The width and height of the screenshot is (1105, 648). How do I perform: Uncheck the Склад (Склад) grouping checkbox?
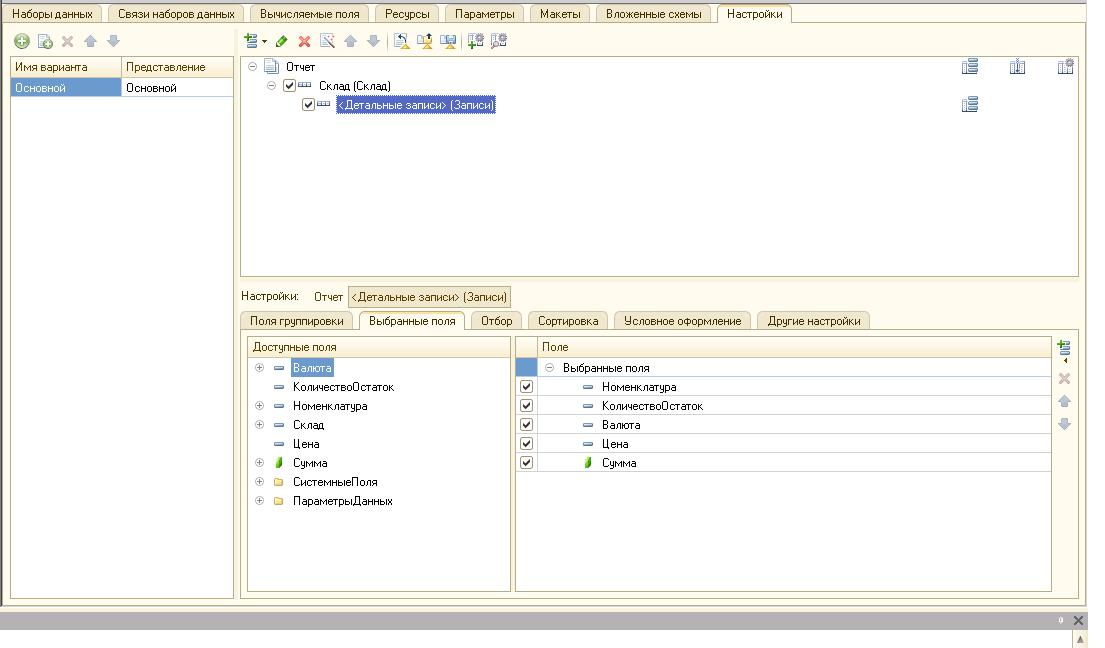[290, 86]
